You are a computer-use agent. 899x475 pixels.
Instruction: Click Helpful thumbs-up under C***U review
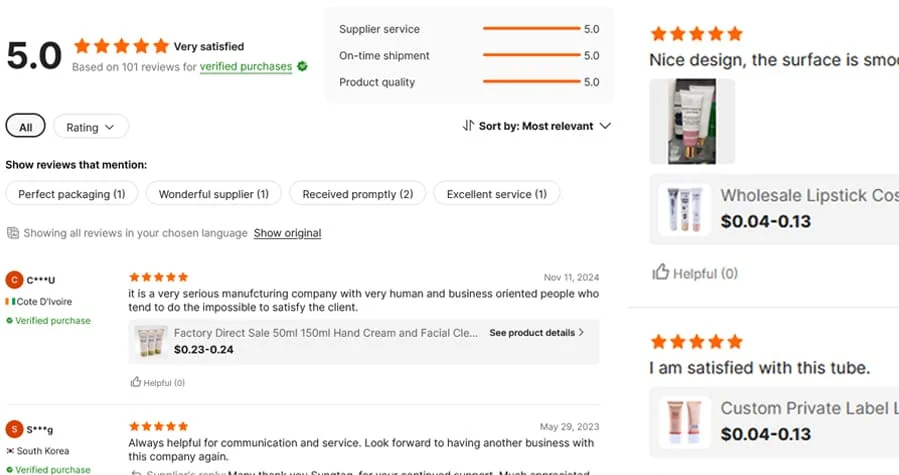click(136, 382)
